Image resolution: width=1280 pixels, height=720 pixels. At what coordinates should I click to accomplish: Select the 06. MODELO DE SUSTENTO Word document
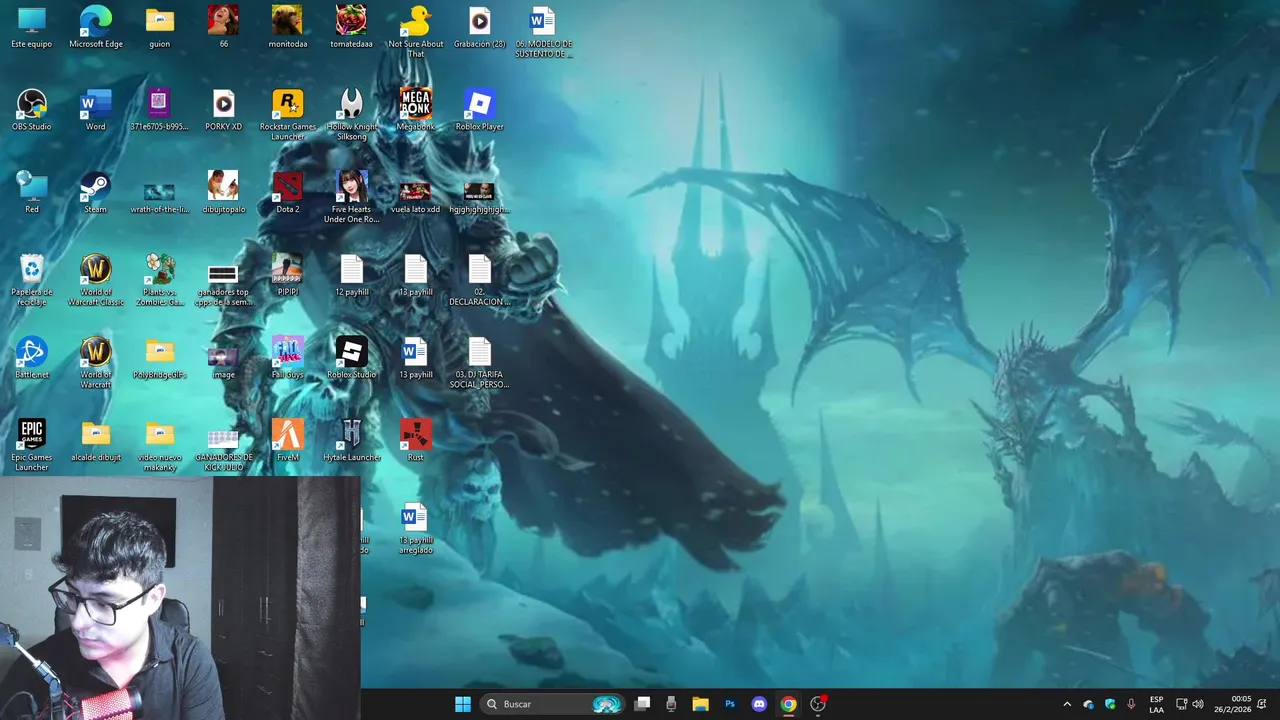click(543, 32)
